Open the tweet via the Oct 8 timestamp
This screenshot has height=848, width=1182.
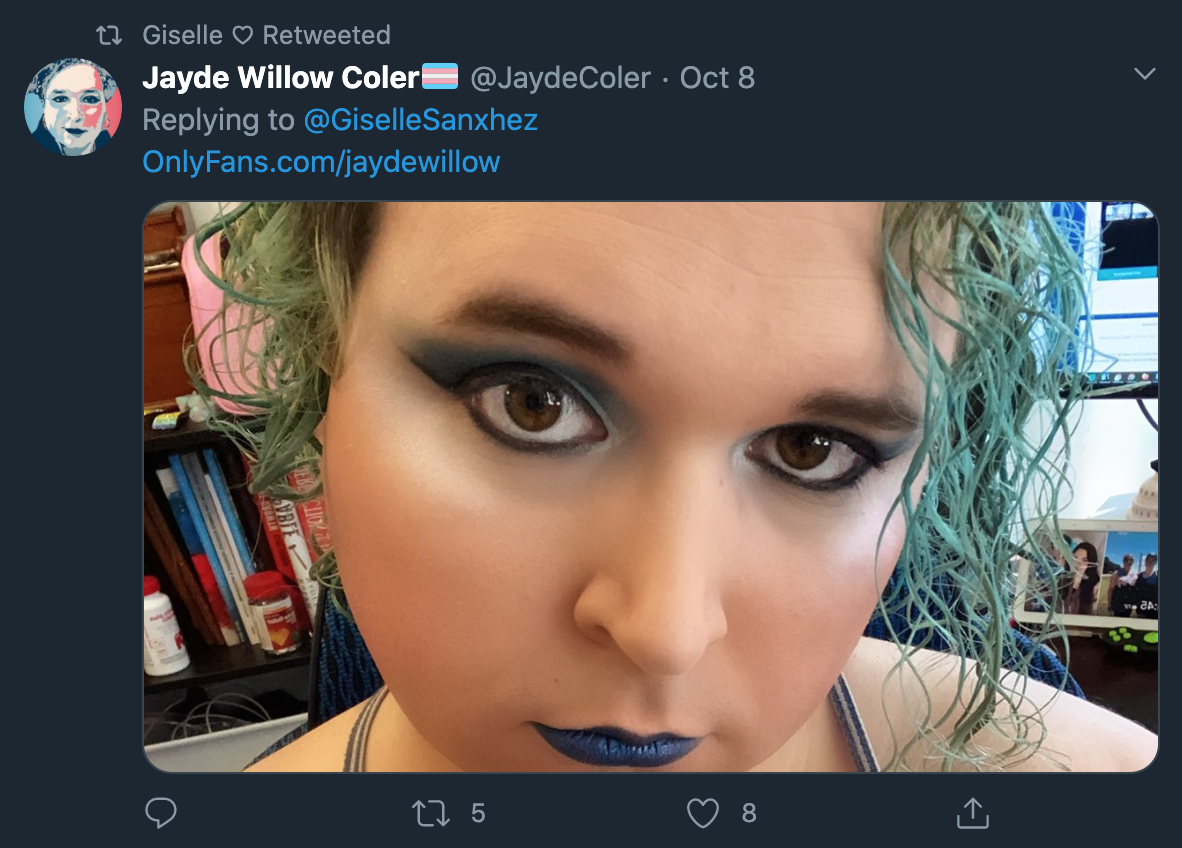click(717, 78)
